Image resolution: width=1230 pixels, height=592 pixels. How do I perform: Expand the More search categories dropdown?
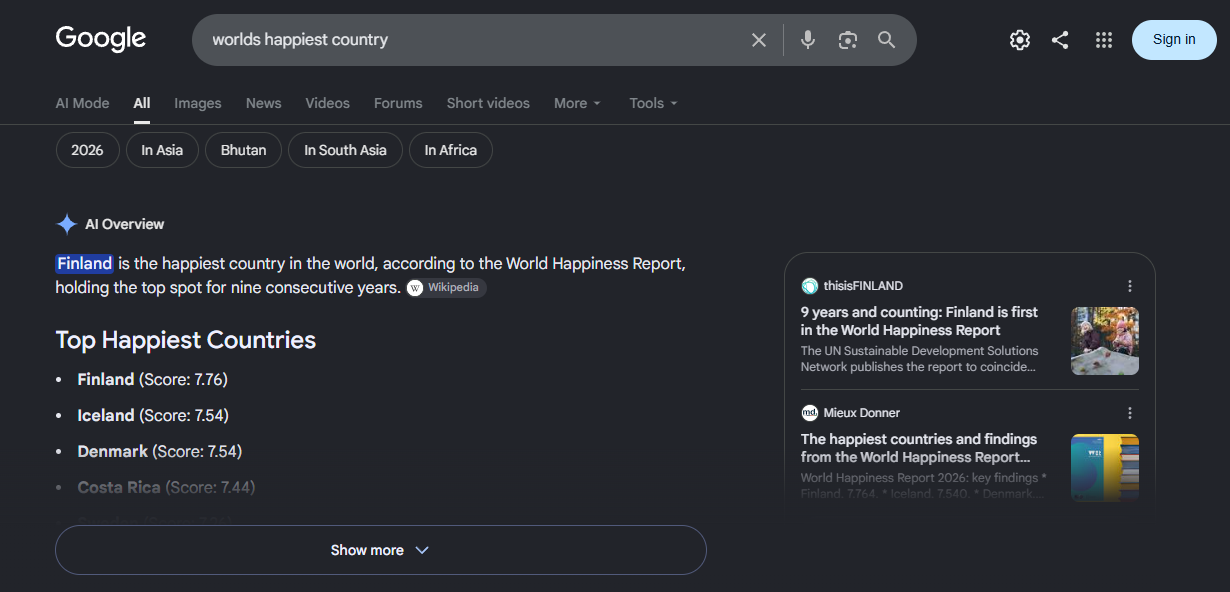(578, 103)
